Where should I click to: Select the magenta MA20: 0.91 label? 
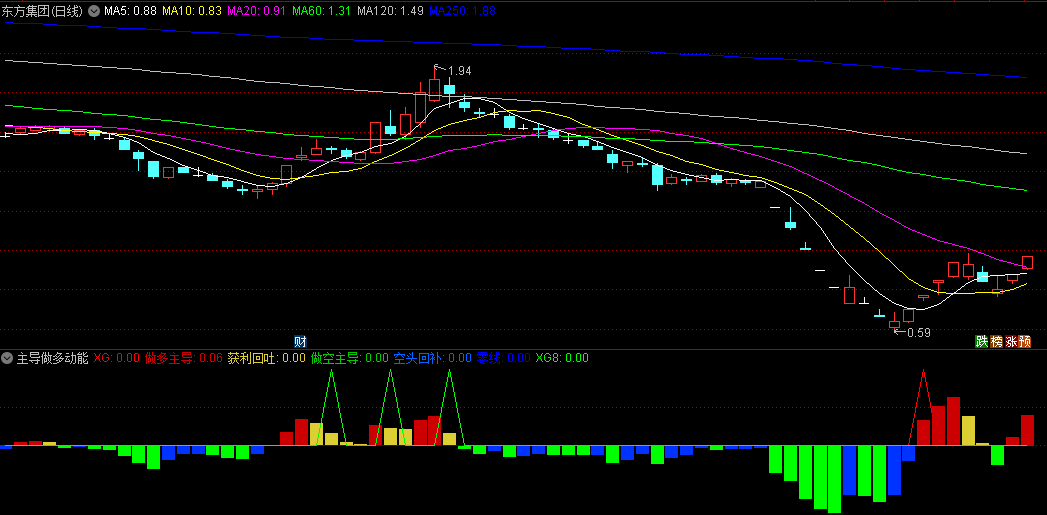(x=258, y=11)
